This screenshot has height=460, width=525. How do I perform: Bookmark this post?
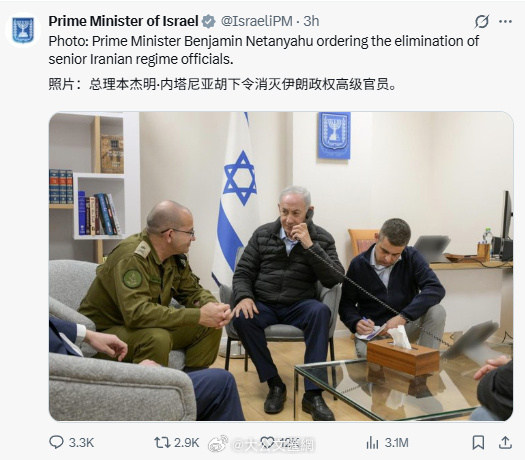pos(478,443)
